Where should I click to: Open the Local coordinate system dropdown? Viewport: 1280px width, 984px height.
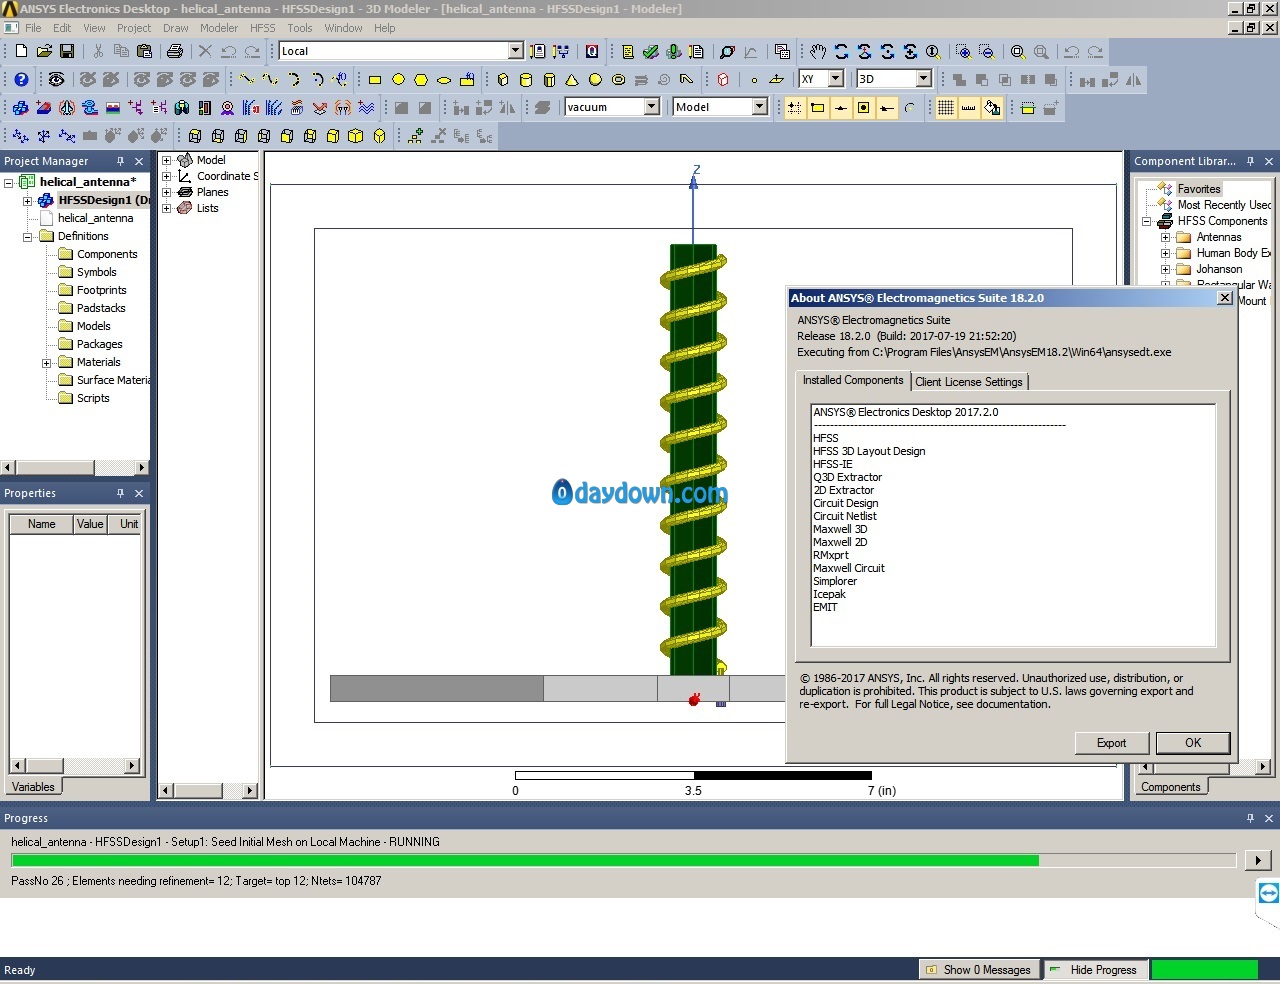[x=516, y=51]
